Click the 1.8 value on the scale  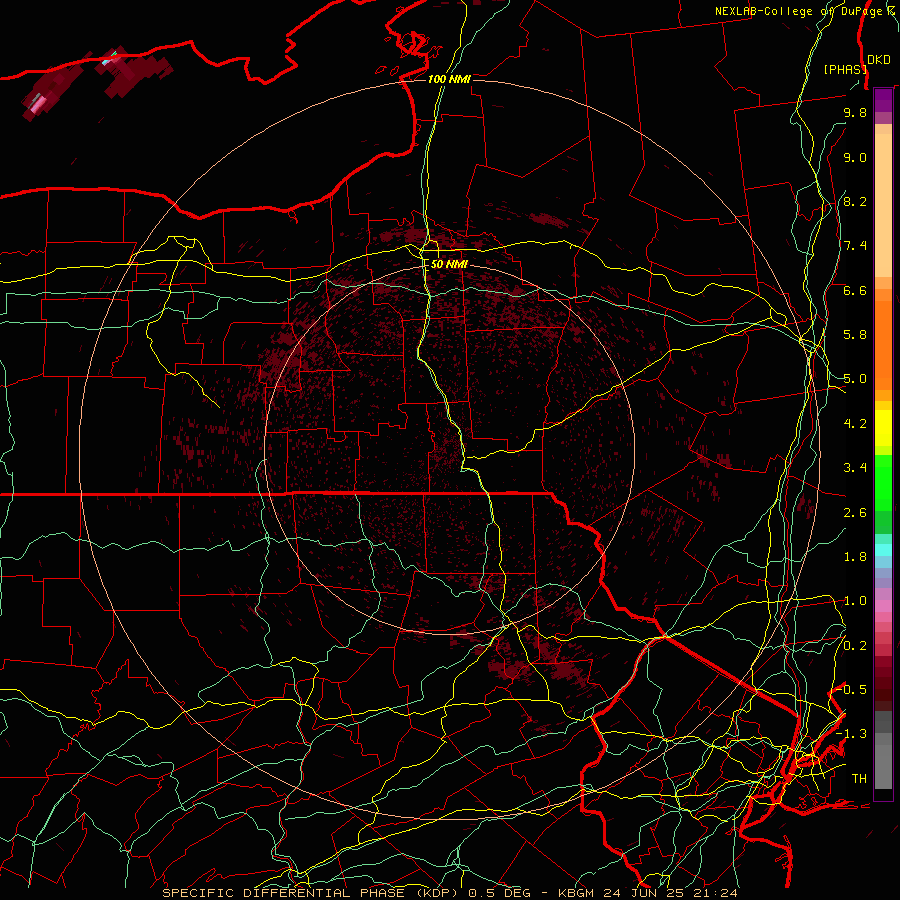(855, 557)
